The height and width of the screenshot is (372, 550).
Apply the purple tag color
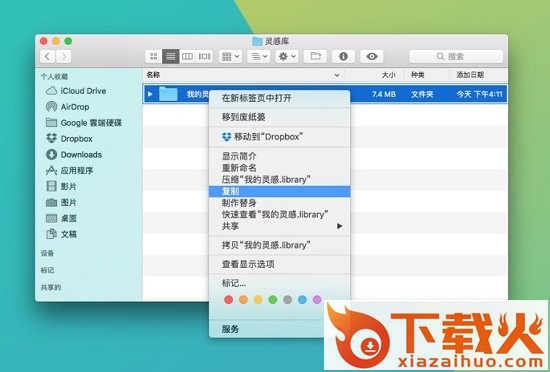(317, 300)
